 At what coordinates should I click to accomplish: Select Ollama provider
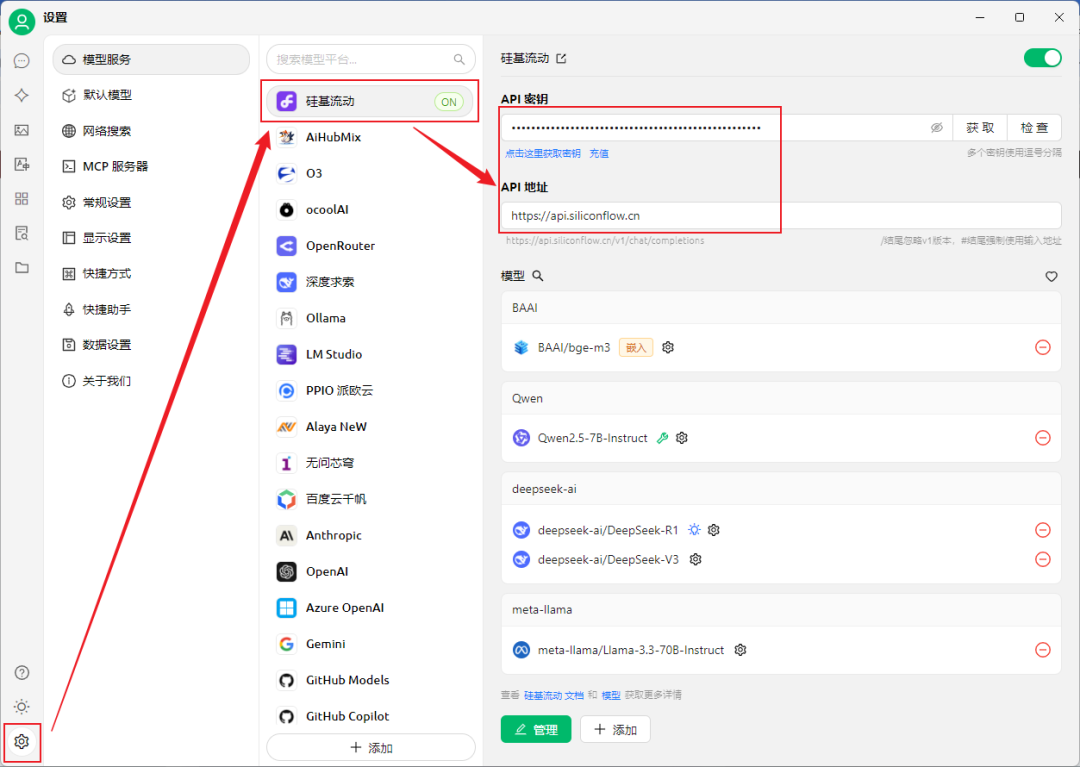(371, 318)
